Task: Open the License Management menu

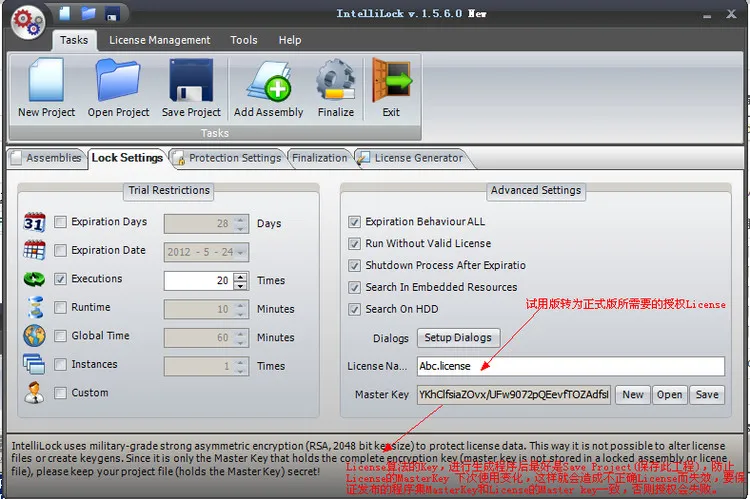Action: click(159, 40)
